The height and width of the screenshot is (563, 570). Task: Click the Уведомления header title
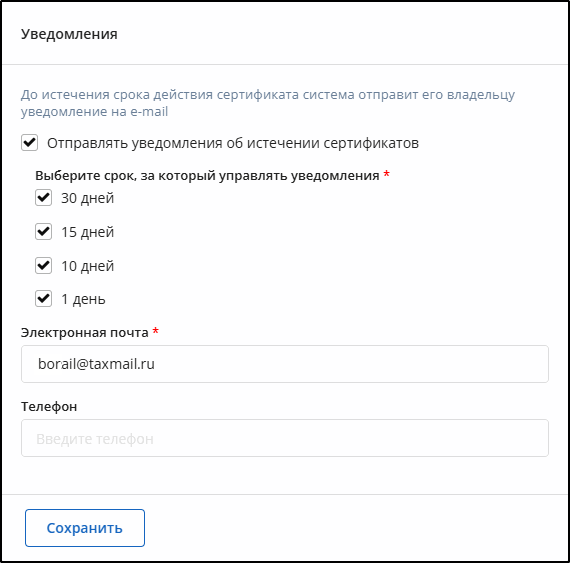coord(69,34)
